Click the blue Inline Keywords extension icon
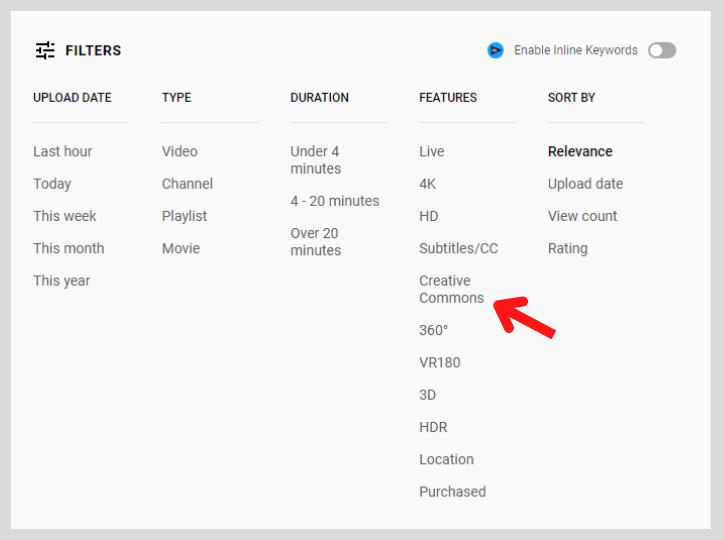The image size is (724, 540). point(495,50)
